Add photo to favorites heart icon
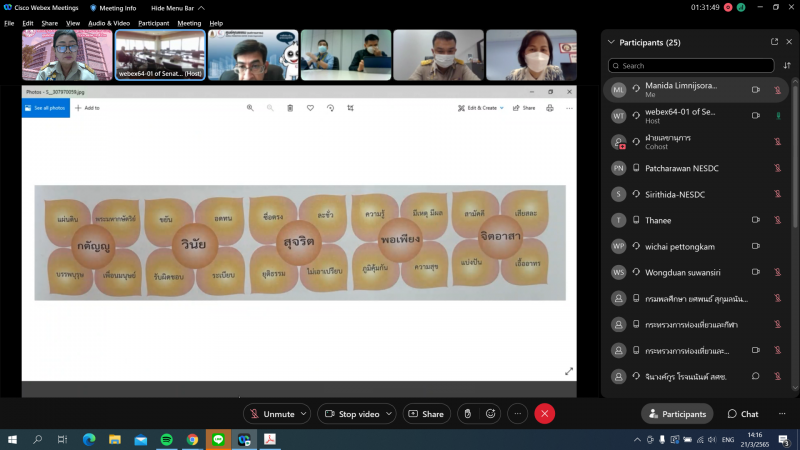Image resolution: width=800 pixels, height=450 pixels. pyautogui.click(x=310, y=108)
